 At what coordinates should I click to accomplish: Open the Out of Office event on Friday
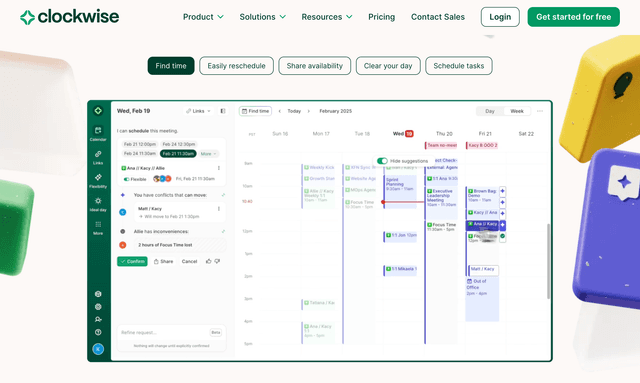point(482,299)
